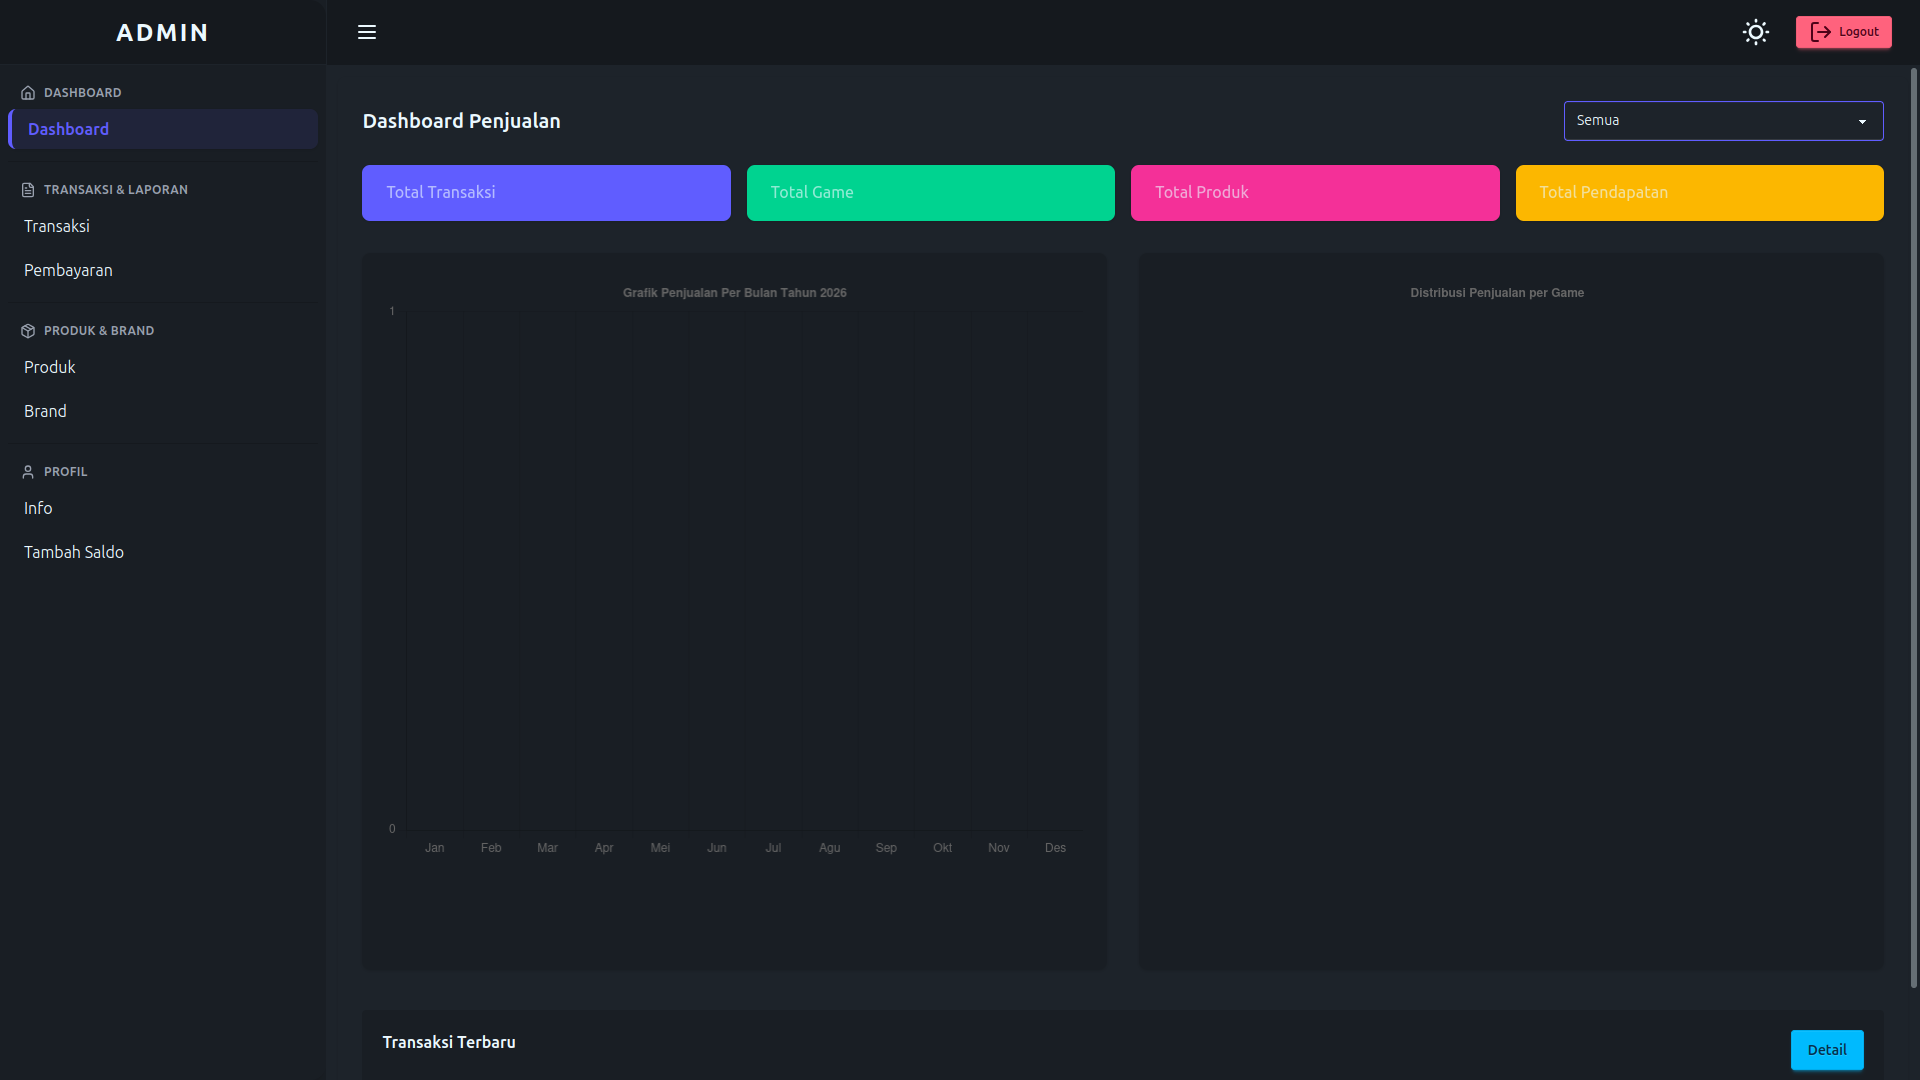Click the Detail button for Transaksi Terbaru
The height and width of the screenshot is (1080, 1920).
[1827, 1050]
